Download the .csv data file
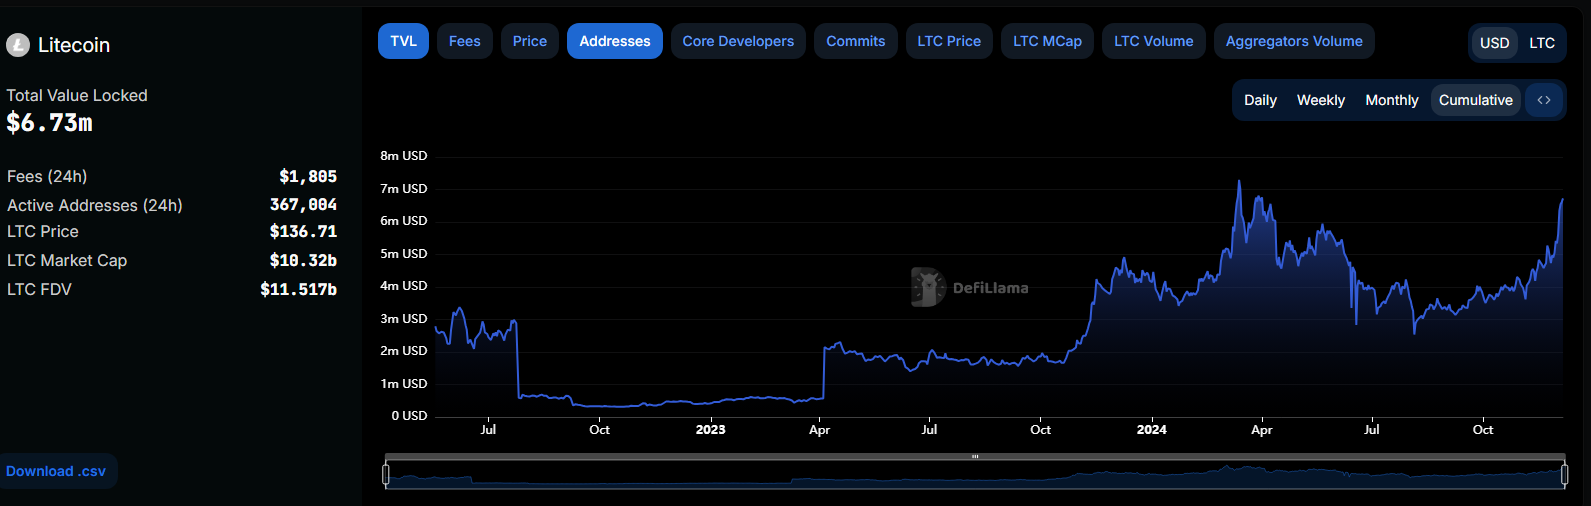This screenshot has height=506, width=1591. [x=56, y=471]
